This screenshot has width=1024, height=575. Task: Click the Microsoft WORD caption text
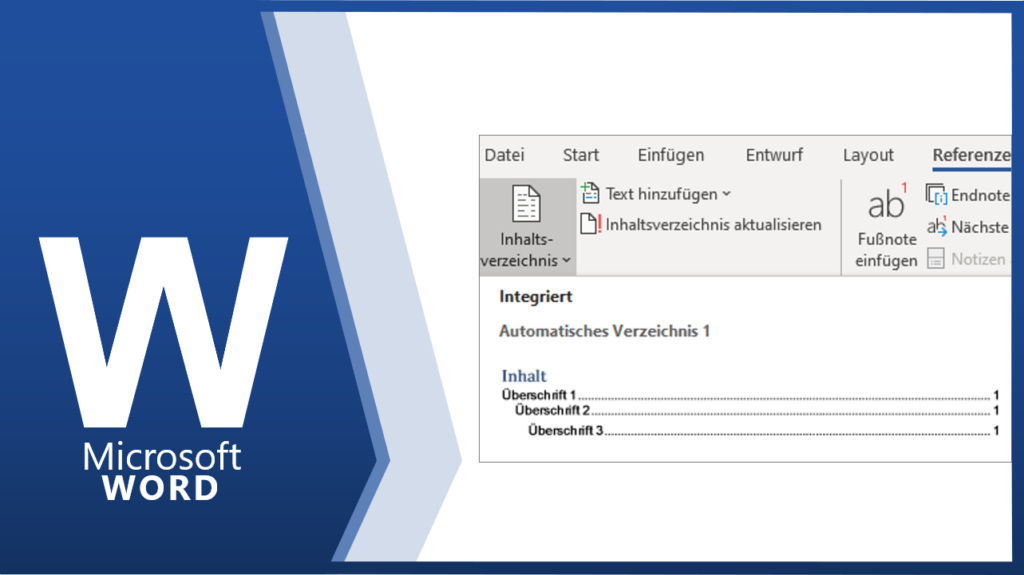(161, 472)
